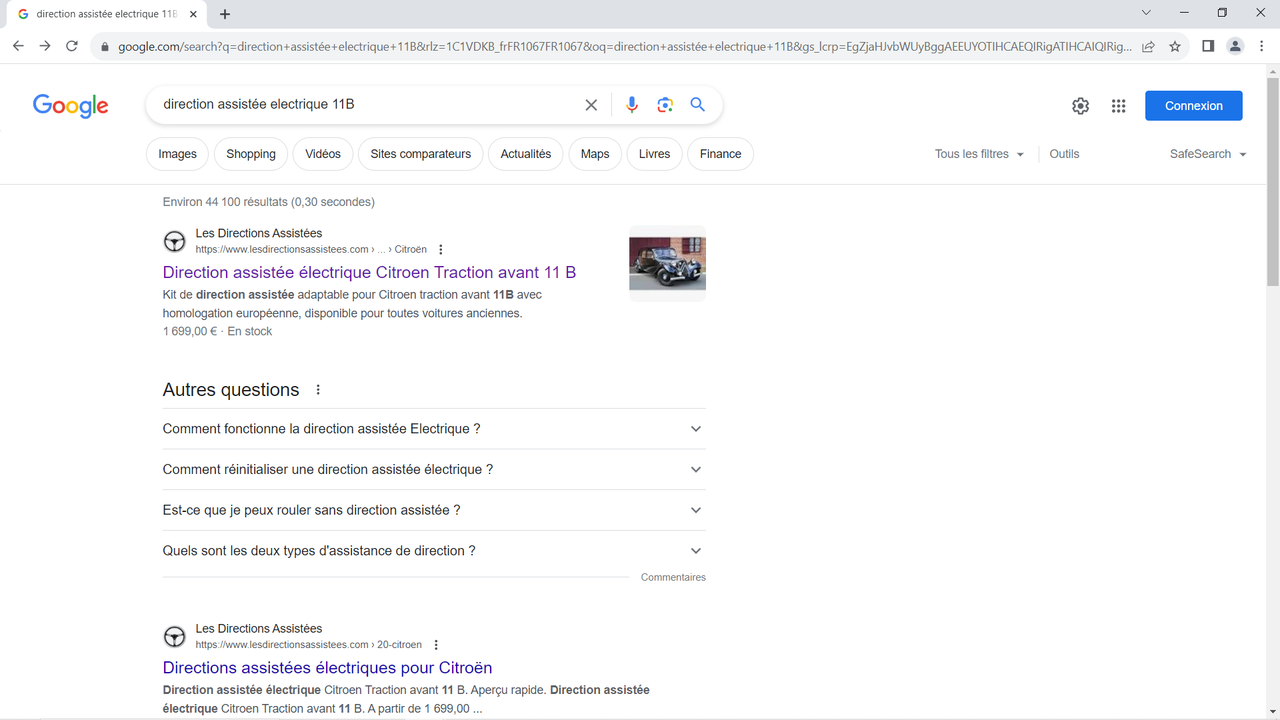
Task: Go back with the browser back arrow
Action: [18, 46]
